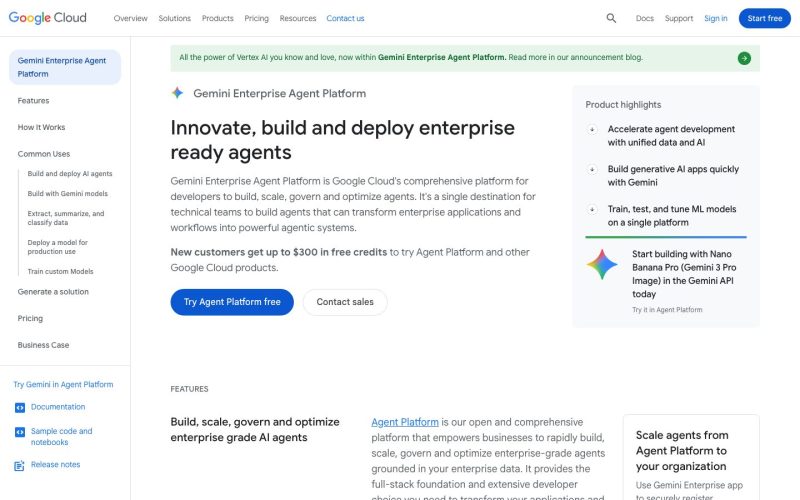
Task: Click the Start free button
Action: tap(765, 18)
